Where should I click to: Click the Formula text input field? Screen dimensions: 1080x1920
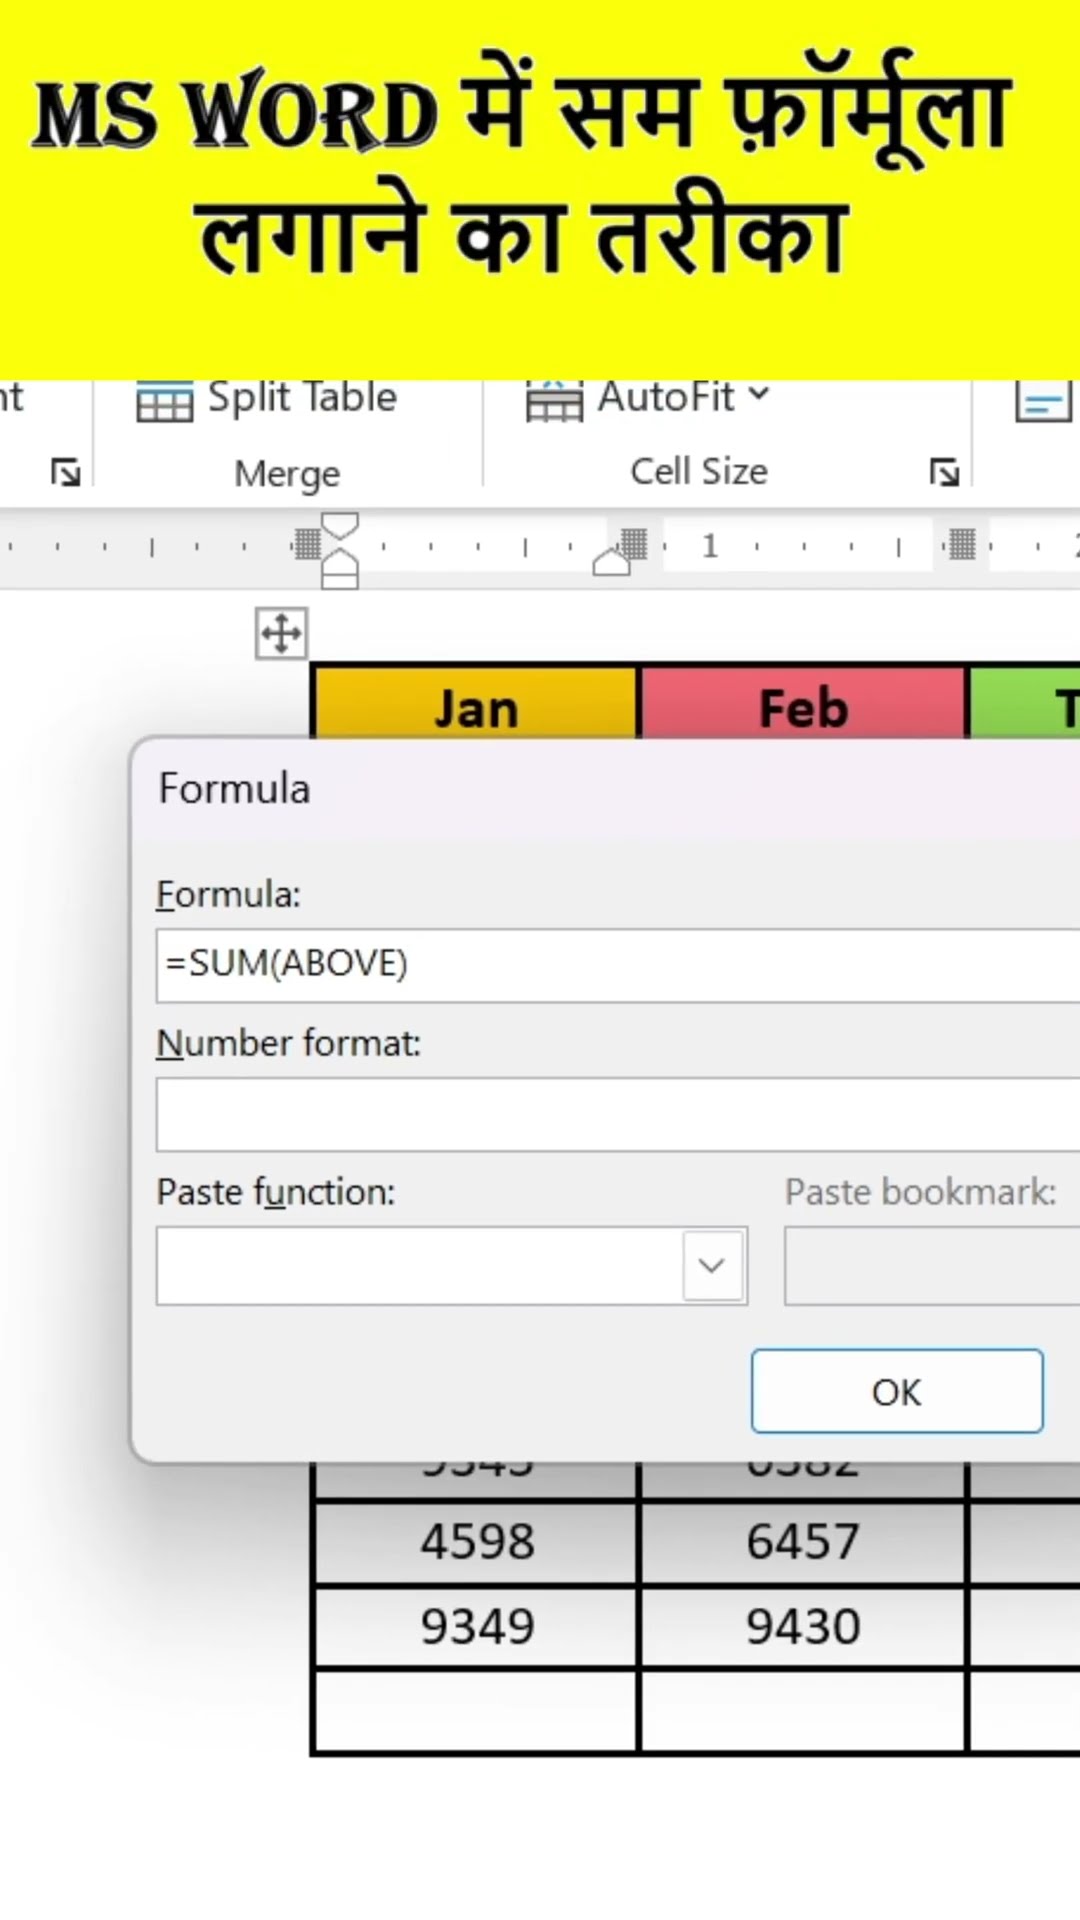coord(617,965)
